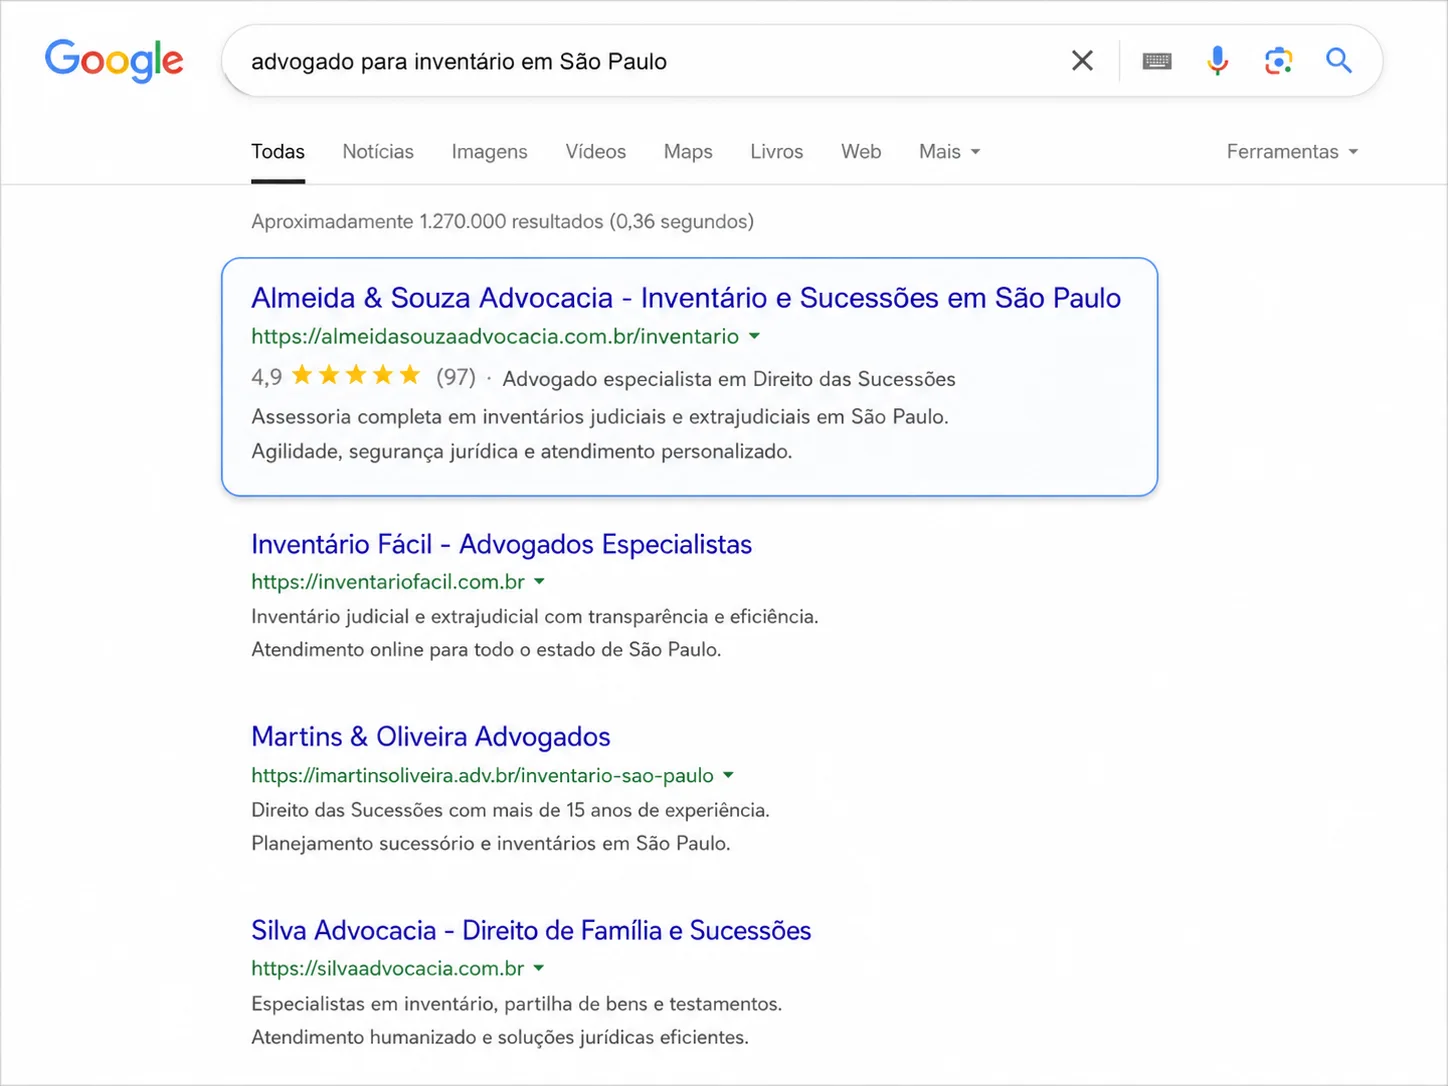The image size is (1448, 1086).
Task: Go to the Vídeos tab
Action: tap(596, 152)
